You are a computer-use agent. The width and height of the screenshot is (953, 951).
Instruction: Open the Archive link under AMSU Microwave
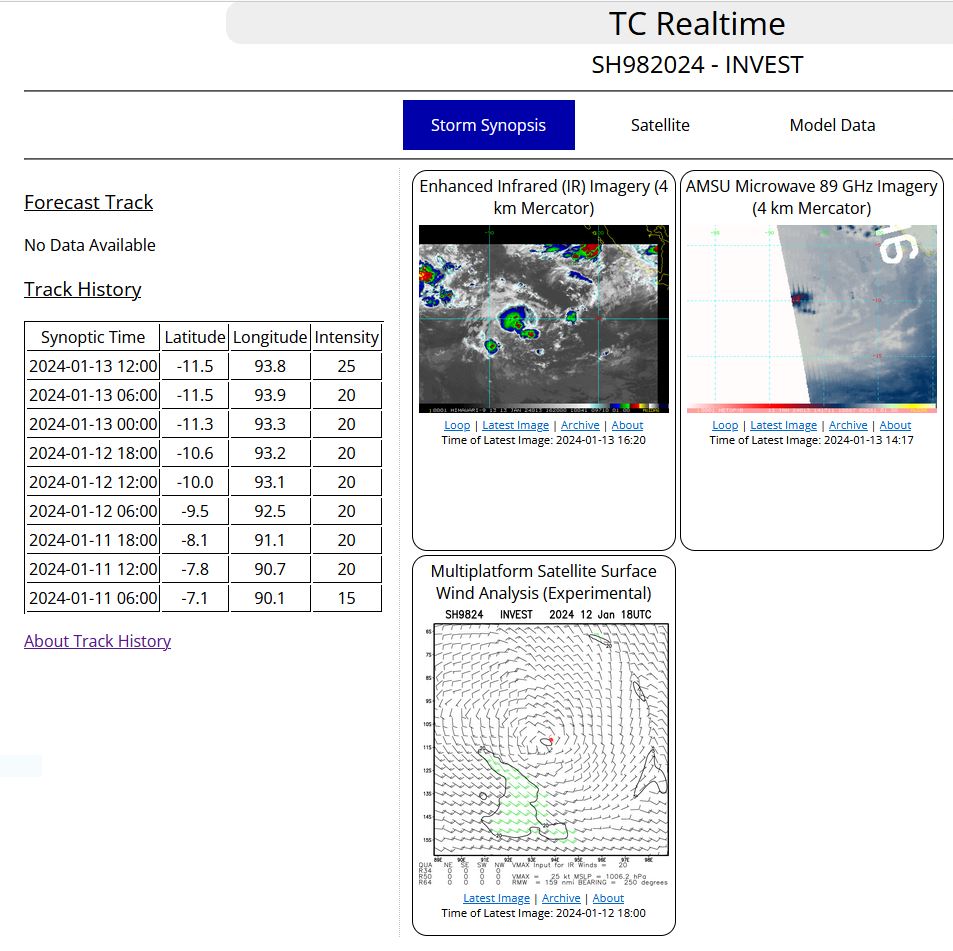point(848,425)
